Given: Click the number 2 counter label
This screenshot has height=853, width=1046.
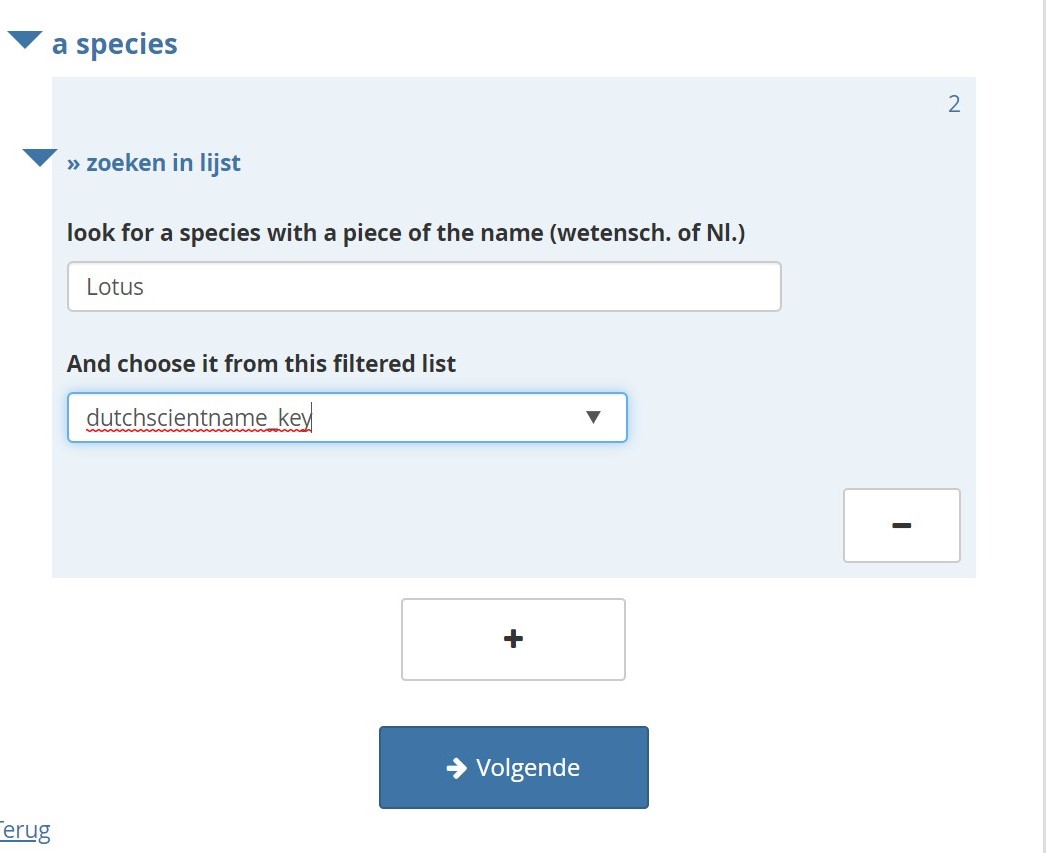Looking at the screenshot, I should pyautogui.click(x=953, y=103).
